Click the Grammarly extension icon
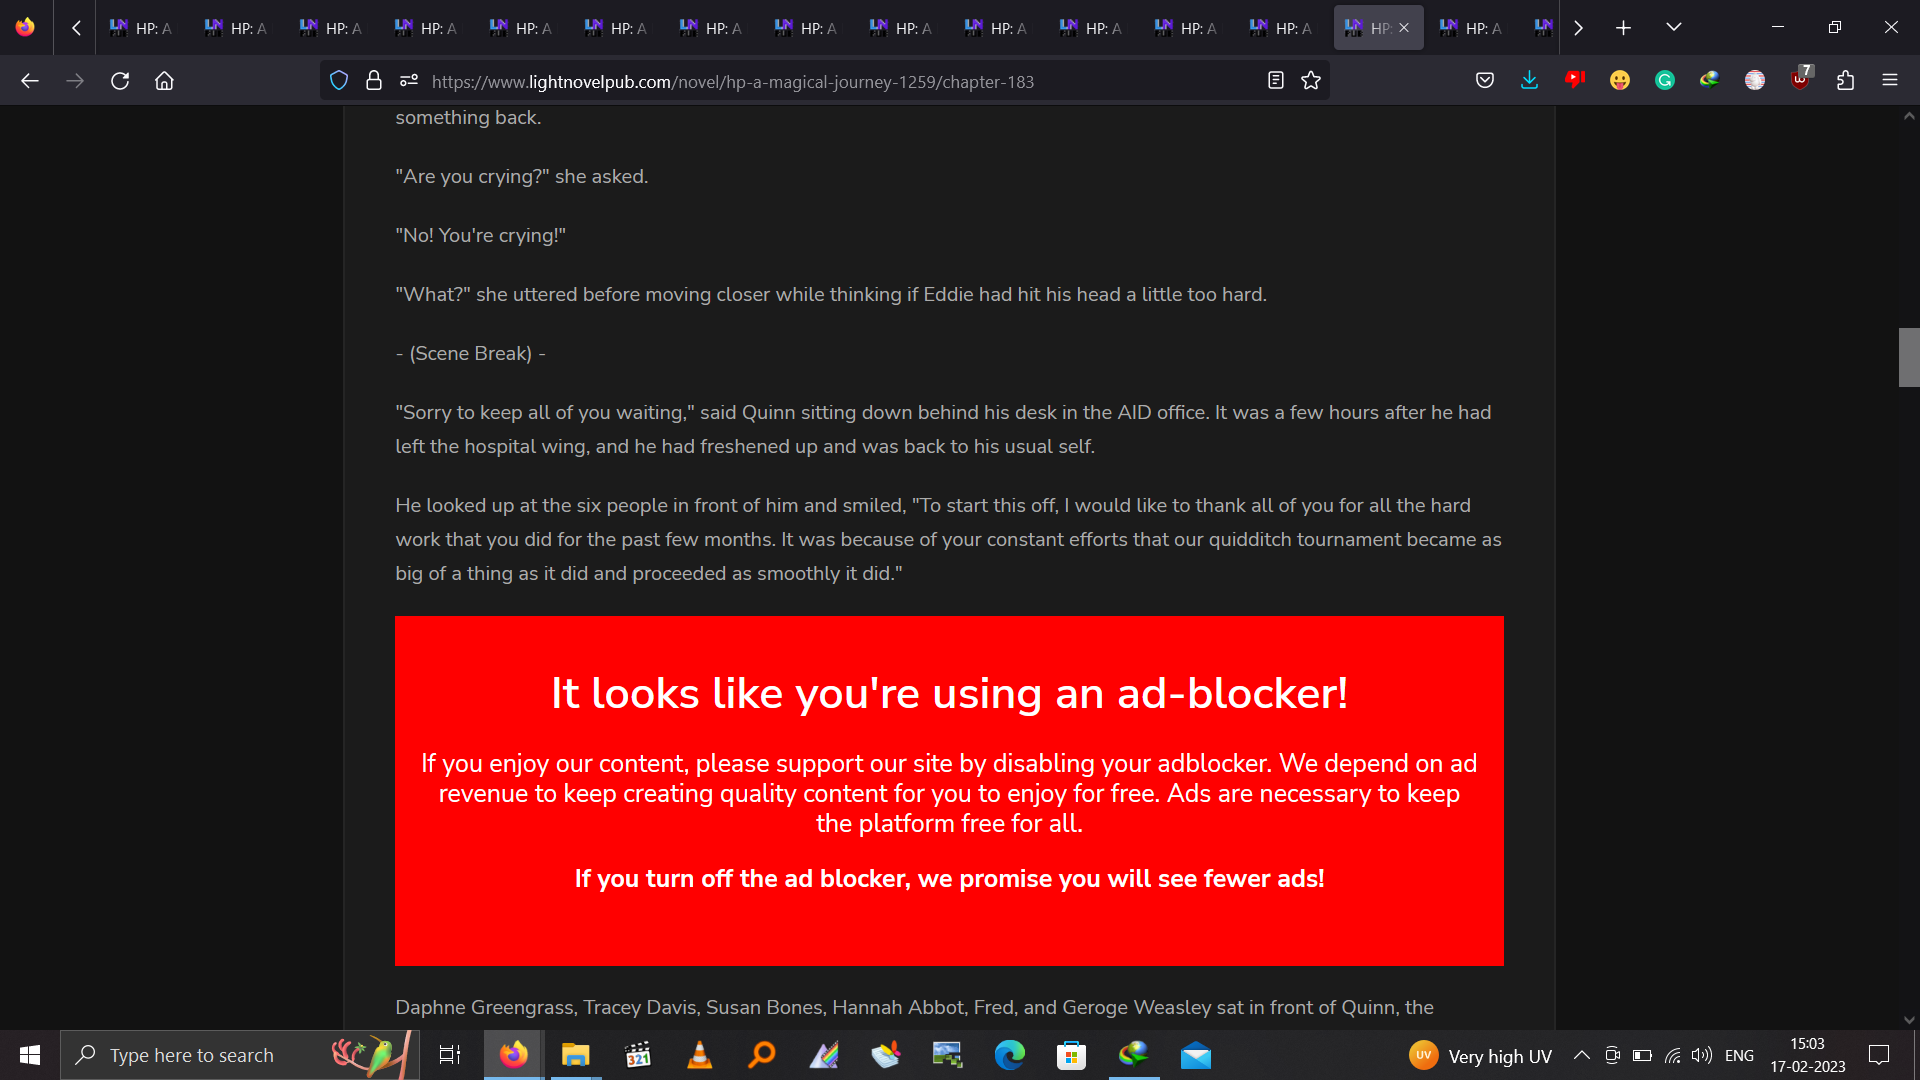This screenshot has height=1080, width=1920. point(1664,81)
